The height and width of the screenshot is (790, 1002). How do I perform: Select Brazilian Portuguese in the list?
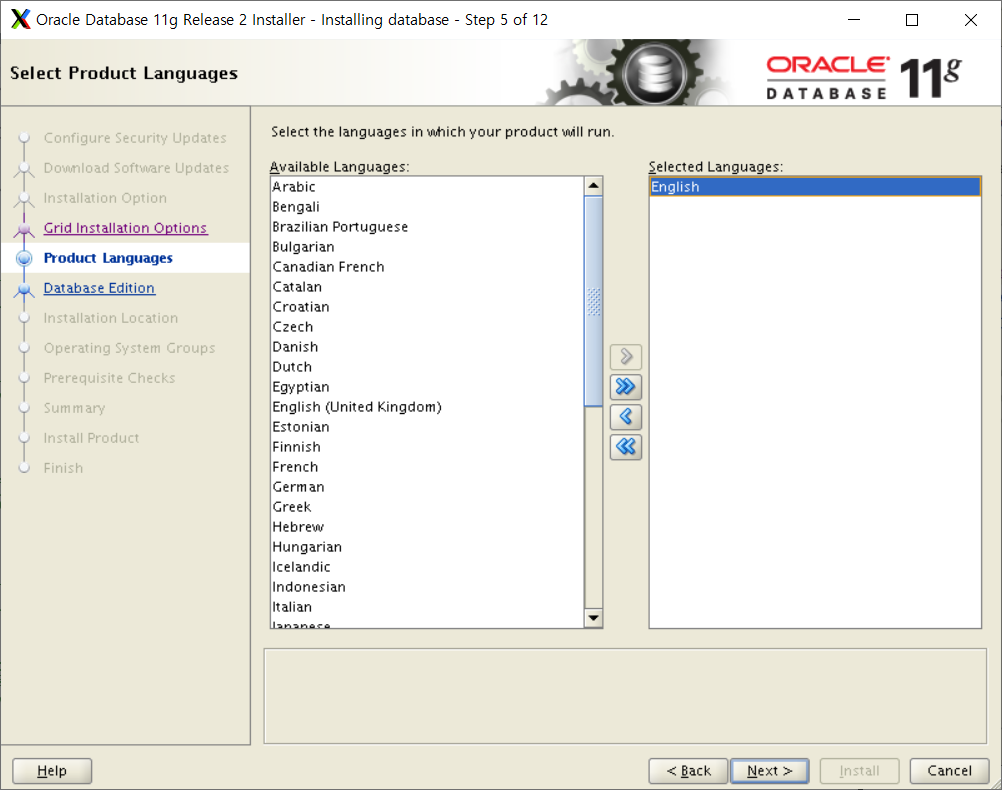coord(427,227)
